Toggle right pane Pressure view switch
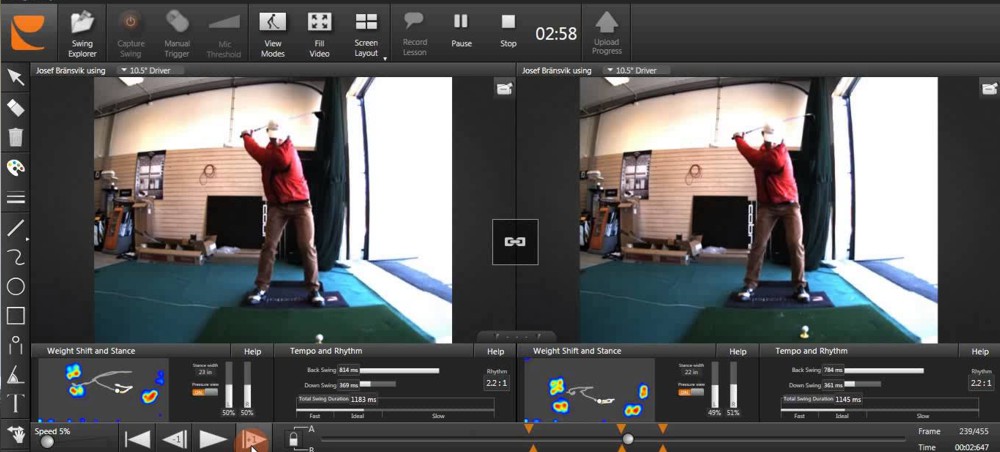 [x=684, y=391]
